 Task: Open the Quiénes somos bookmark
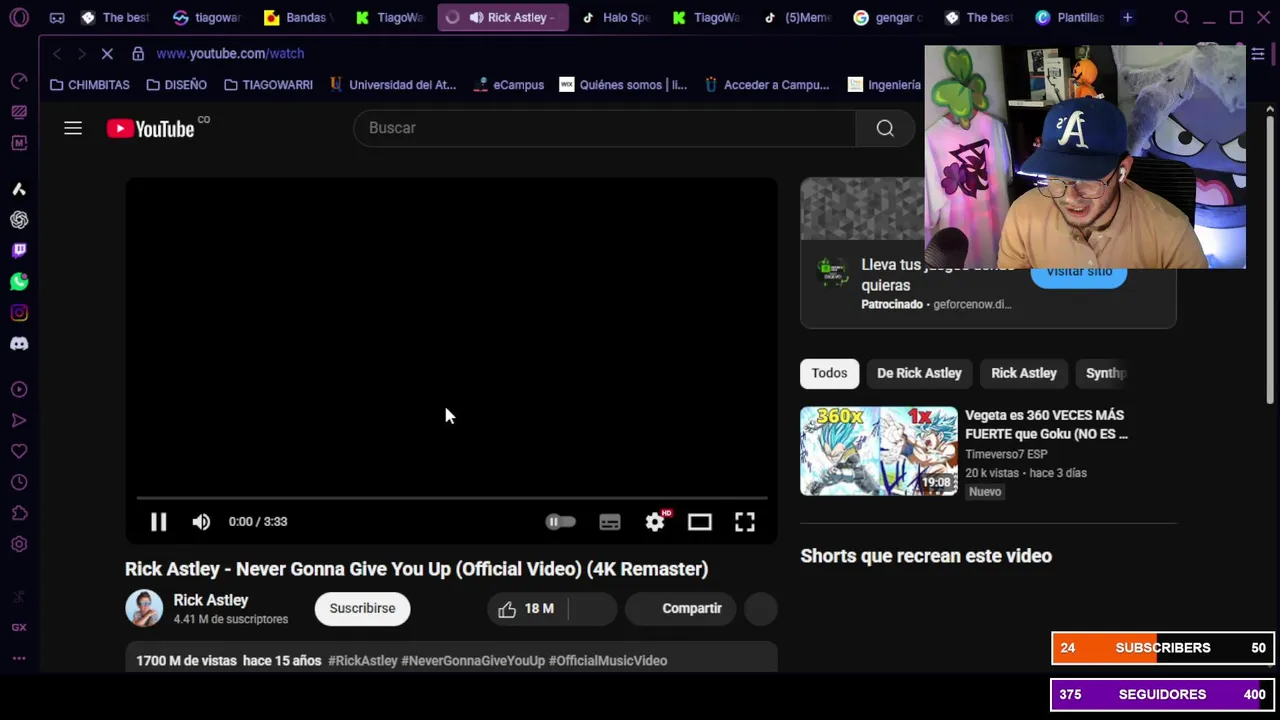click(623, 85)
